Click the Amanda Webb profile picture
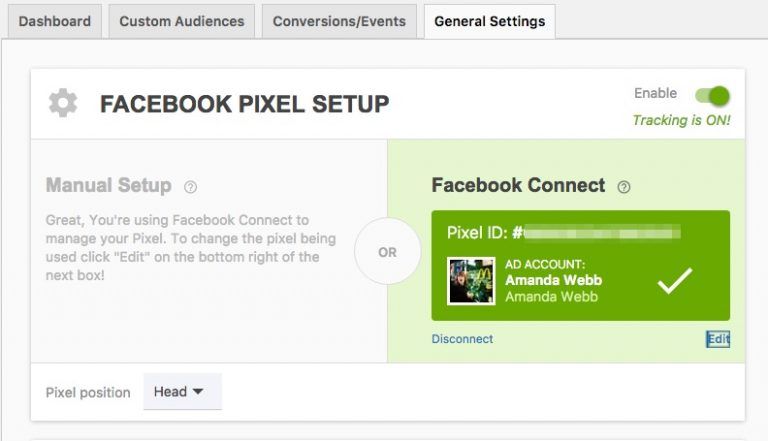The height and width of the screenshot is (441, 768). coord(471,281)
